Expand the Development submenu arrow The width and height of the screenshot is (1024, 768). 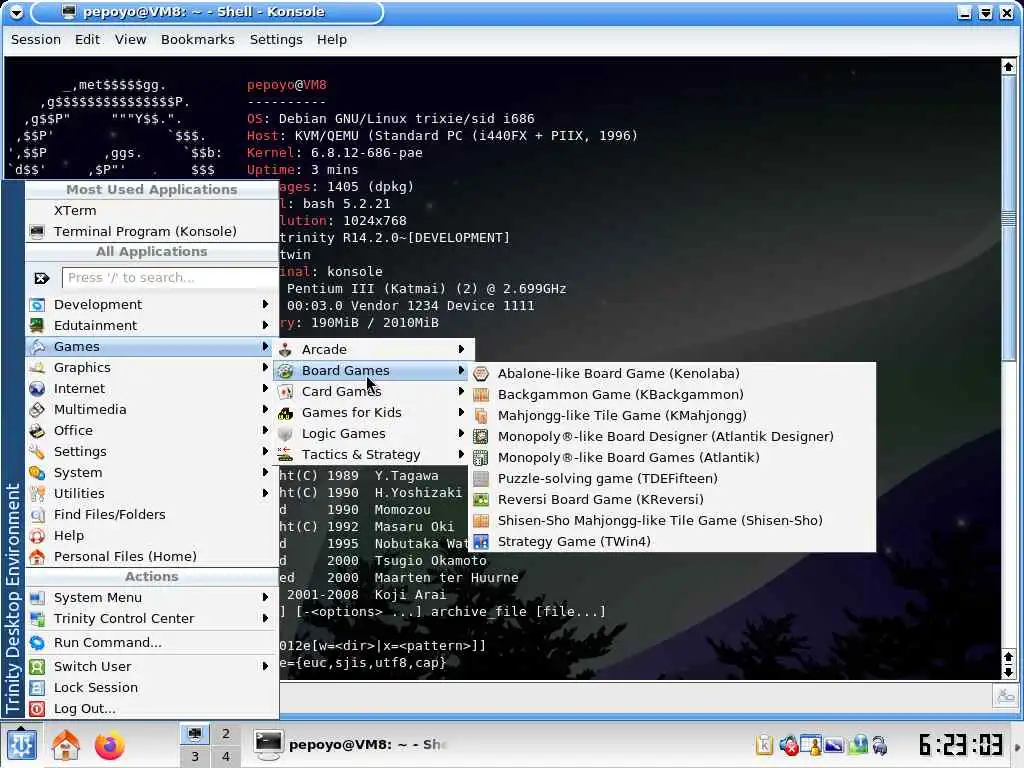click(x=265, y=304)
